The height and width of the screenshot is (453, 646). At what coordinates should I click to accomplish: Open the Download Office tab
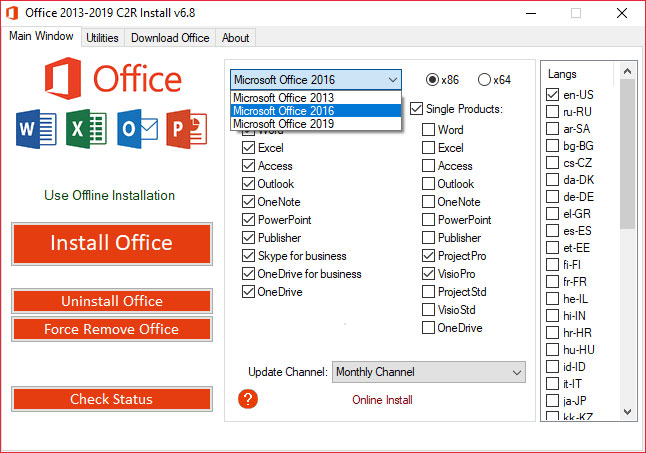click(170, 38)
